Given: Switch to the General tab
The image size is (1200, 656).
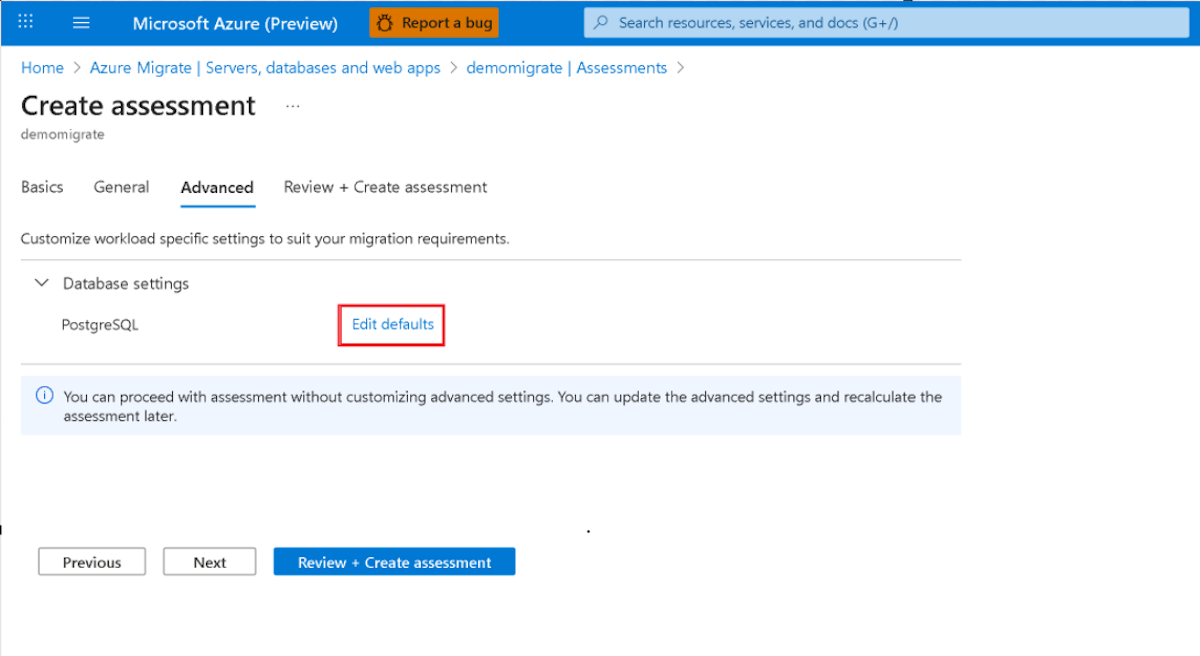Looking at the screenshot, I should [121, 187].
